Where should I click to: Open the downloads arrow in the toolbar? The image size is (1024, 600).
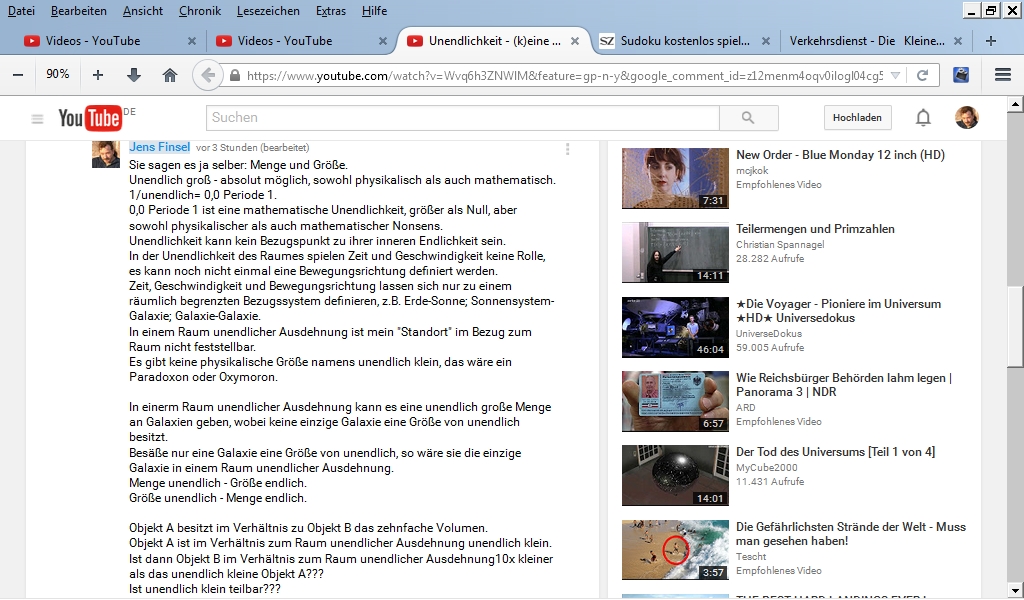[x=134, y=75]
